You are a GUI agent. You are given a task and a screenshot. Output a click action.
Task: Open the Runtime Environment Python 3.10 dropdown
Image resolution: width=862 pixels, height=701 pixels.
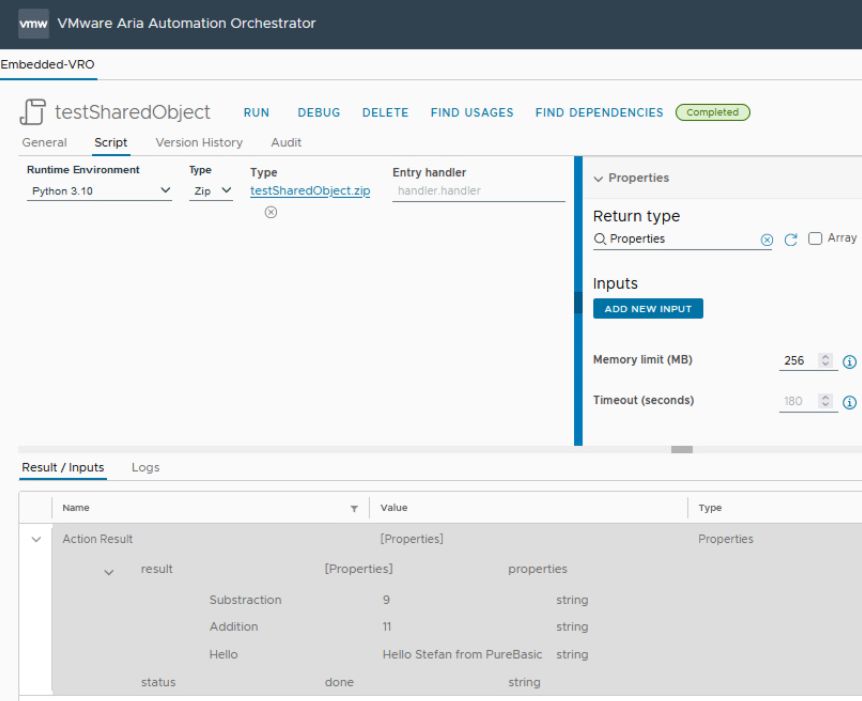(99, 191)
